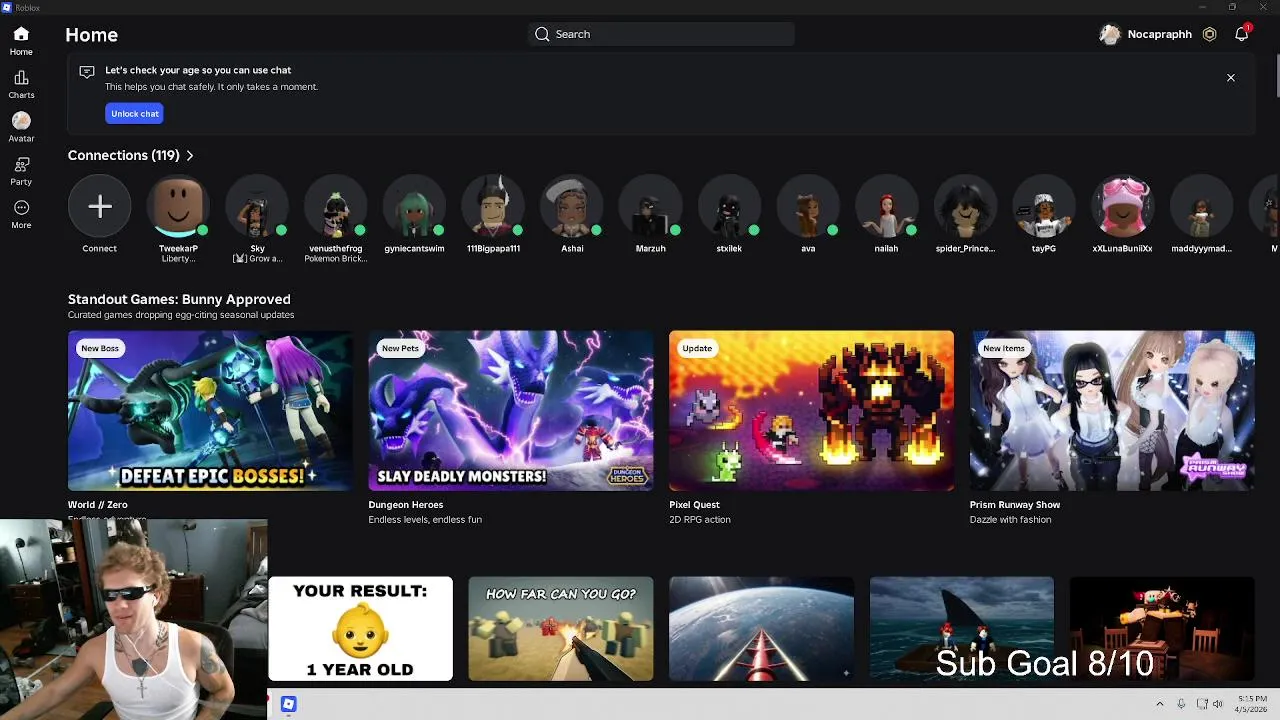Open World // Zero thumbnail
Screen dimensions: 1280x720
210,411
